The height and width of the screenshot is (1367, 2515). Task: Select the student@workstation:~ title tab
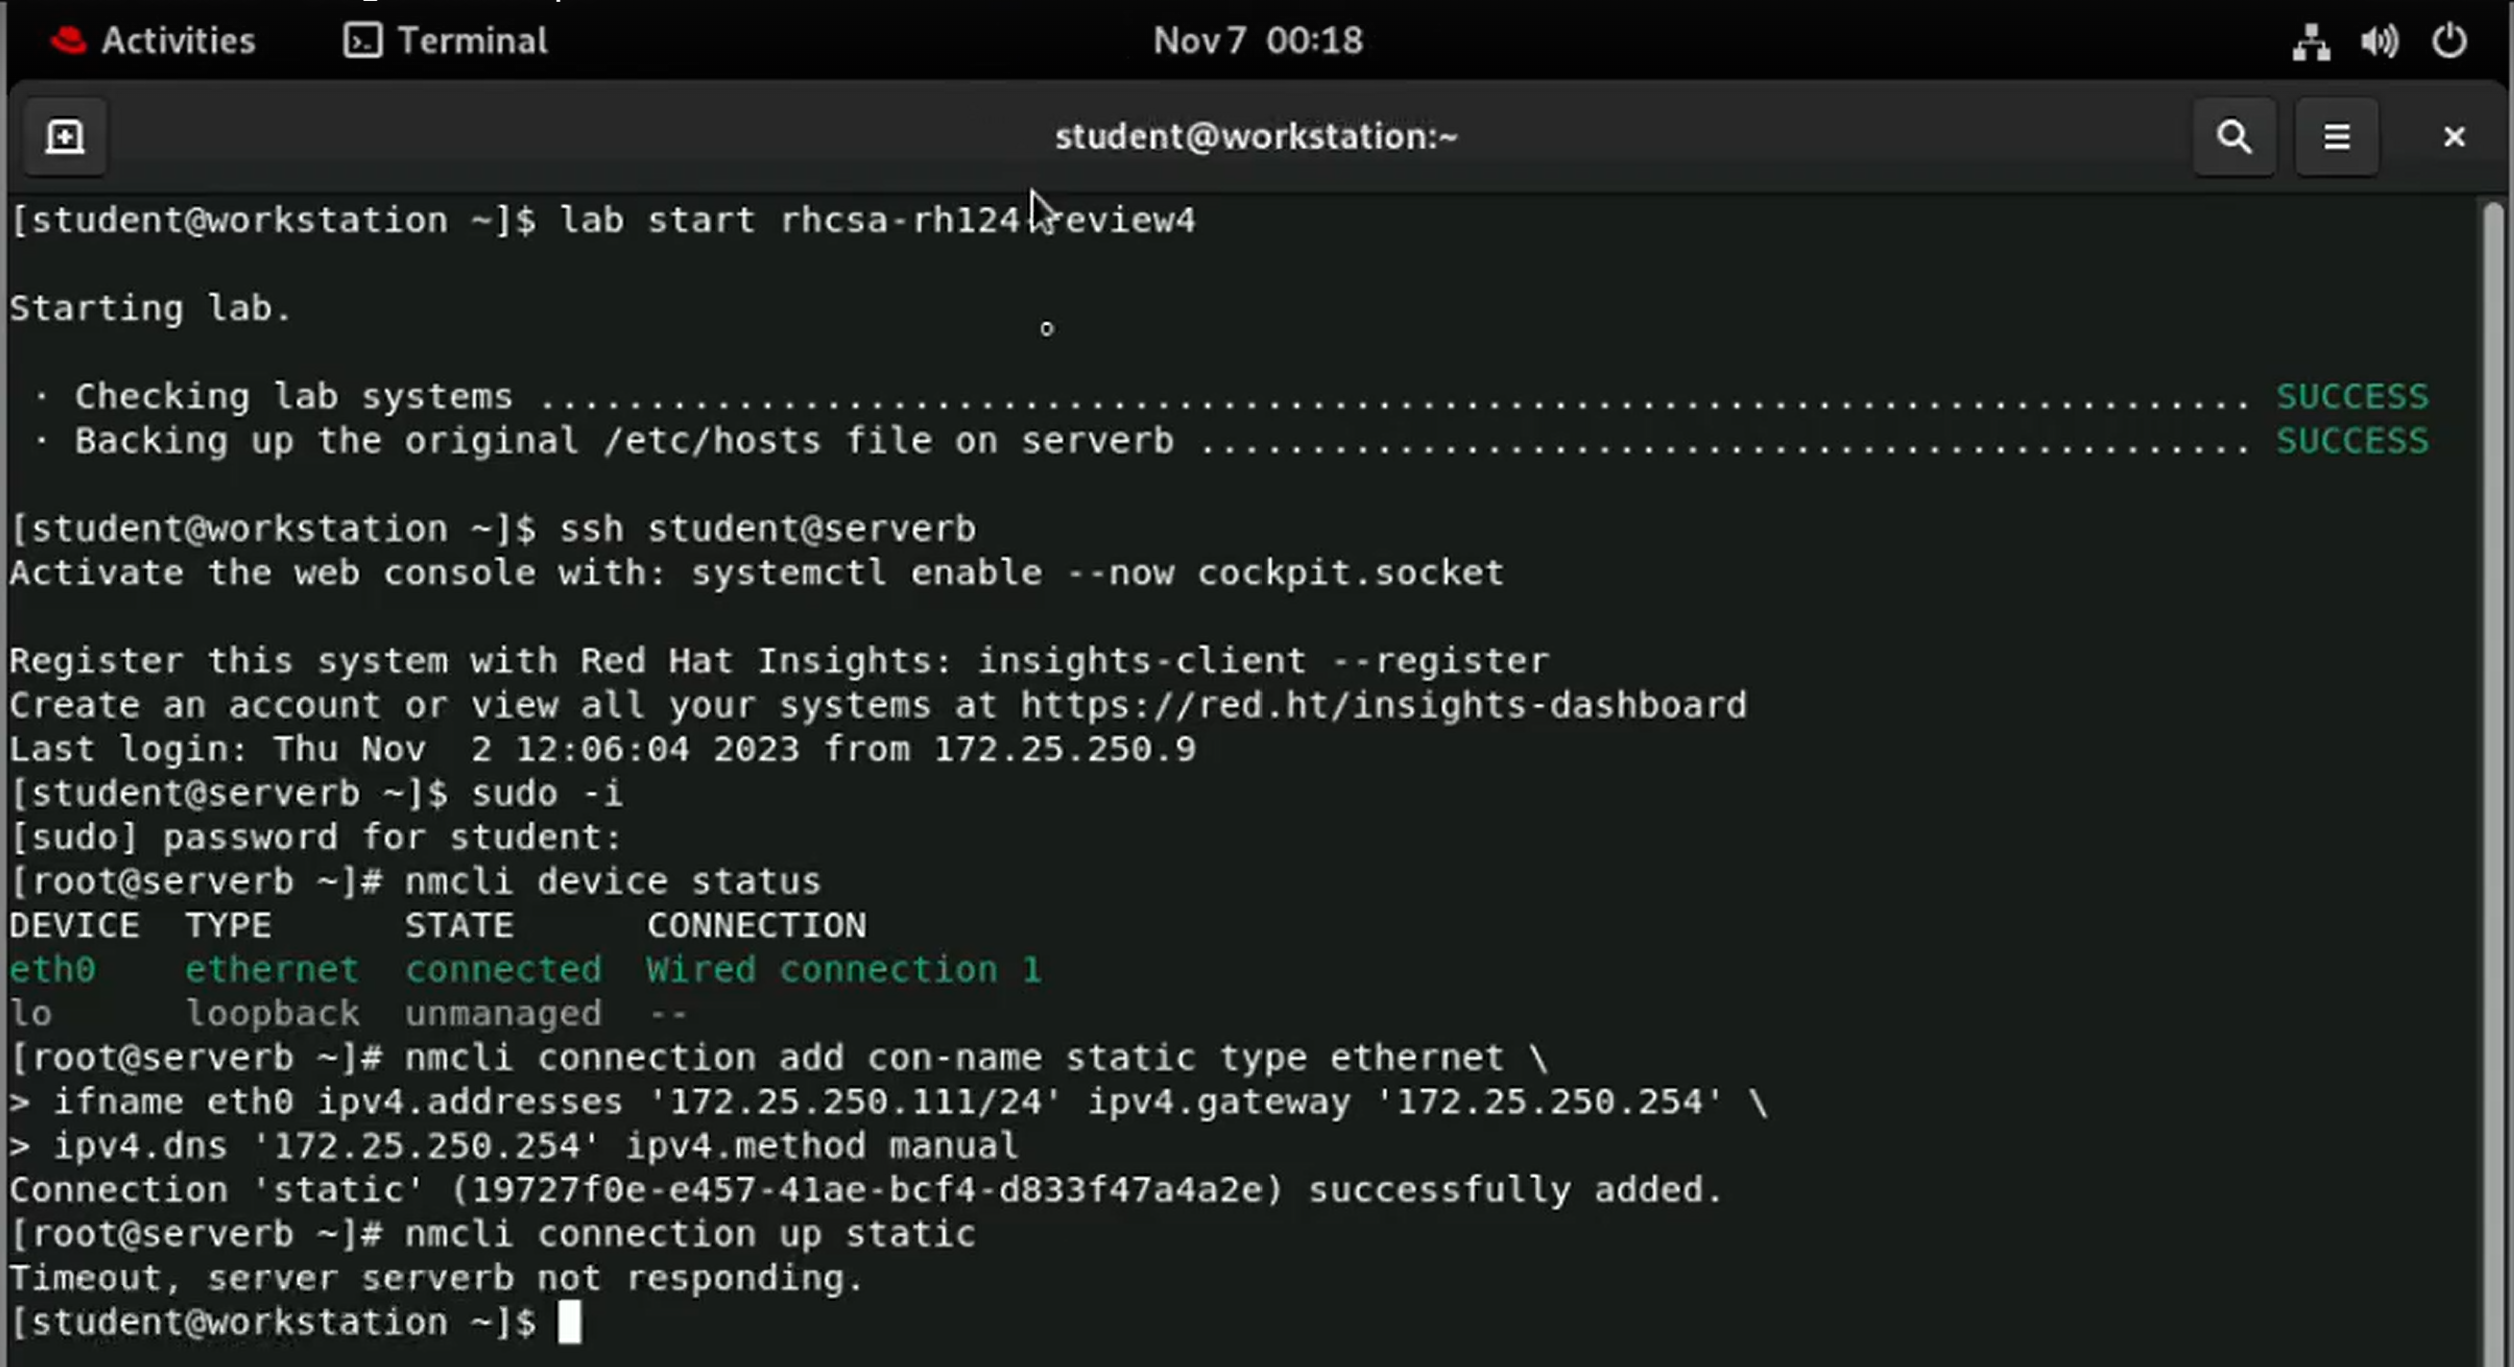(1257, 136)
